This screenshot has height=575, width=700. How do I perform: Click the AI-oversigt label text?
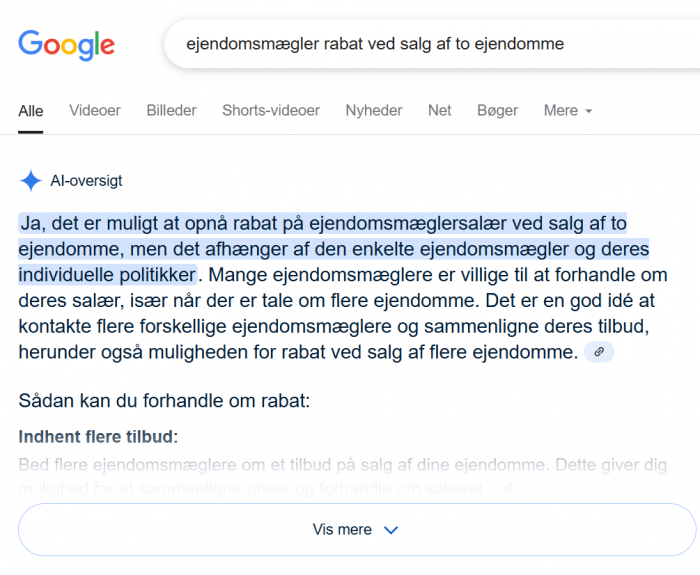86,181
